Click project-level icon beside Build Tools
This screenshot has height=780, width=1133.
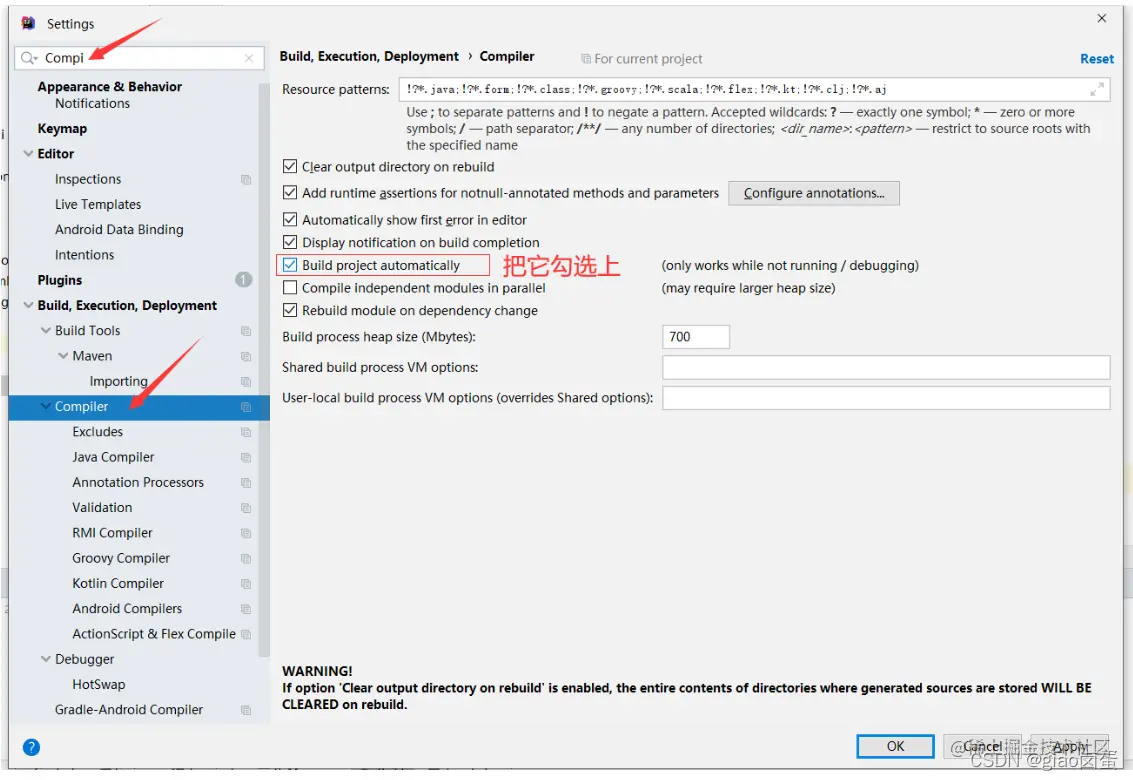[x=246, y=331]
